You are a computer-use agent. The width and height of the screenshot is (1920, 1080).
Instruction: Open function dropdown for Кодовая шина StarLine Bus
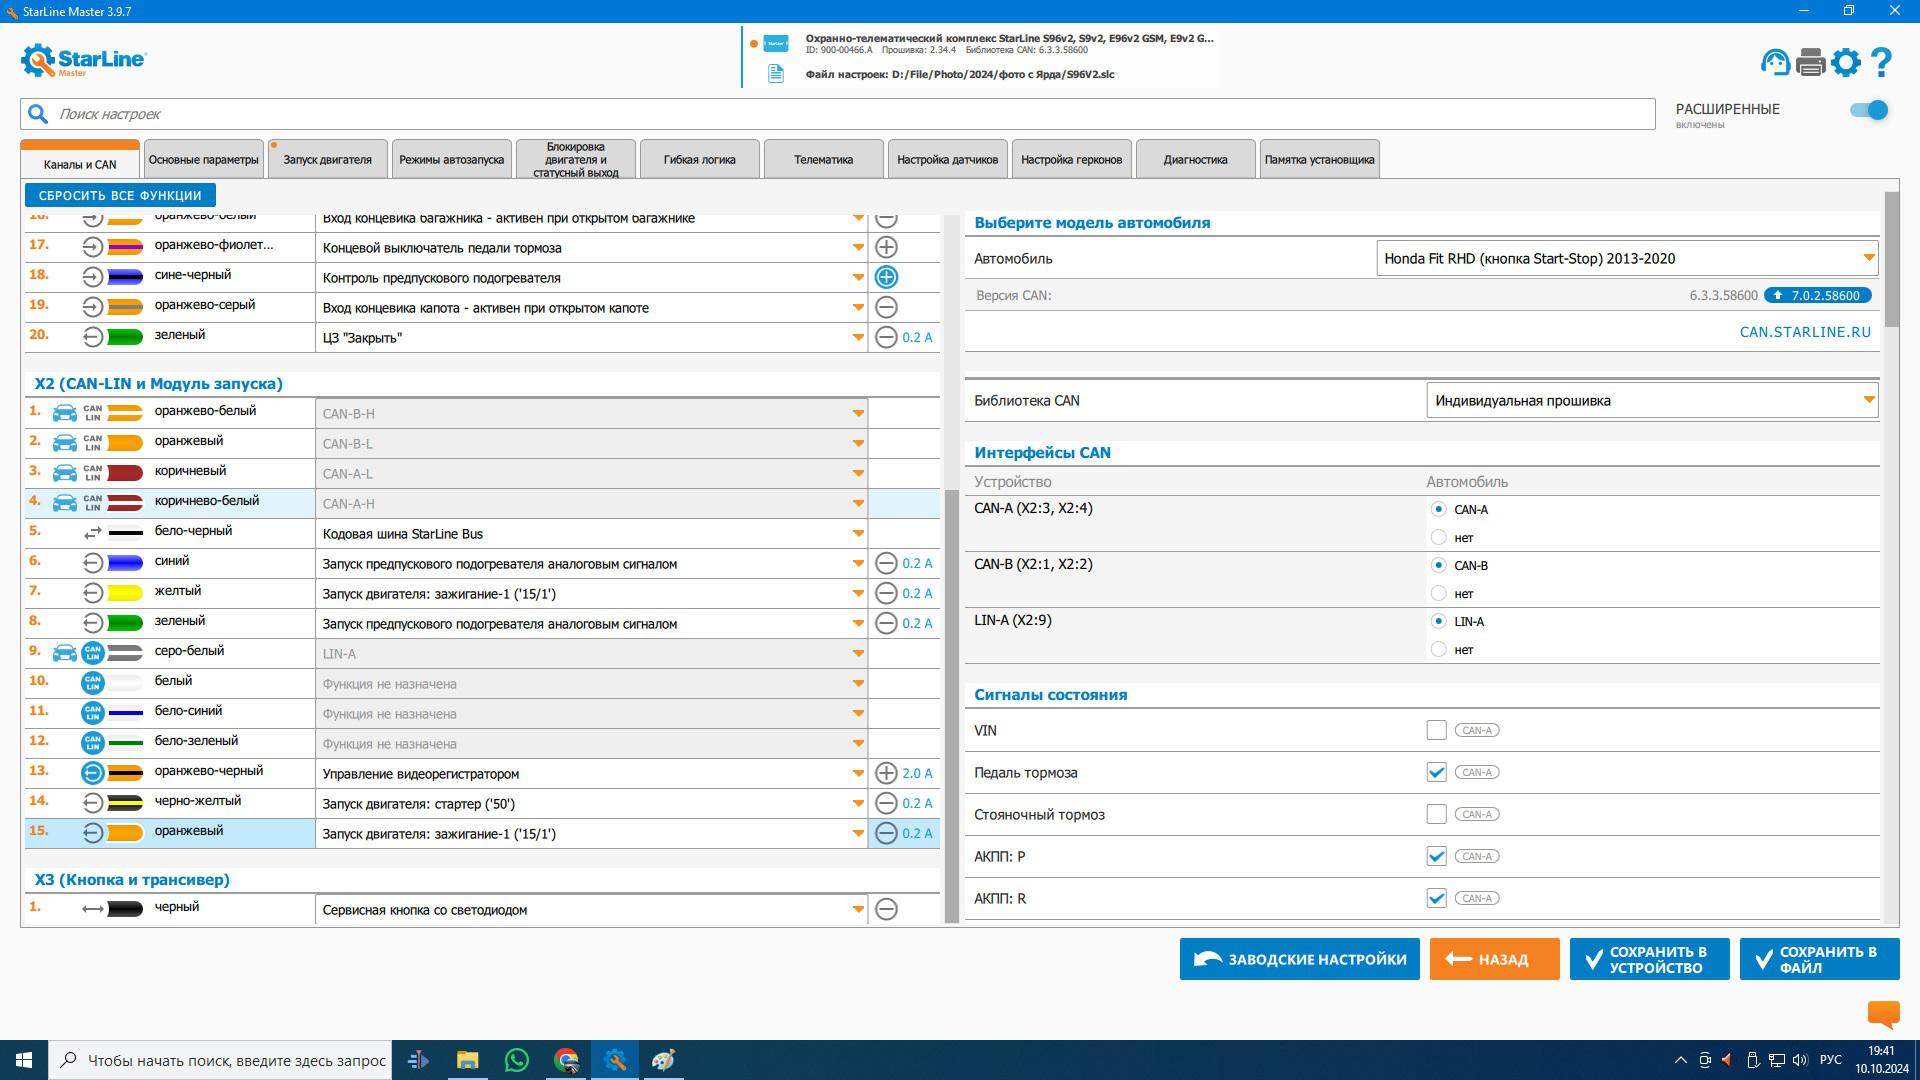(x=591, y=533)
